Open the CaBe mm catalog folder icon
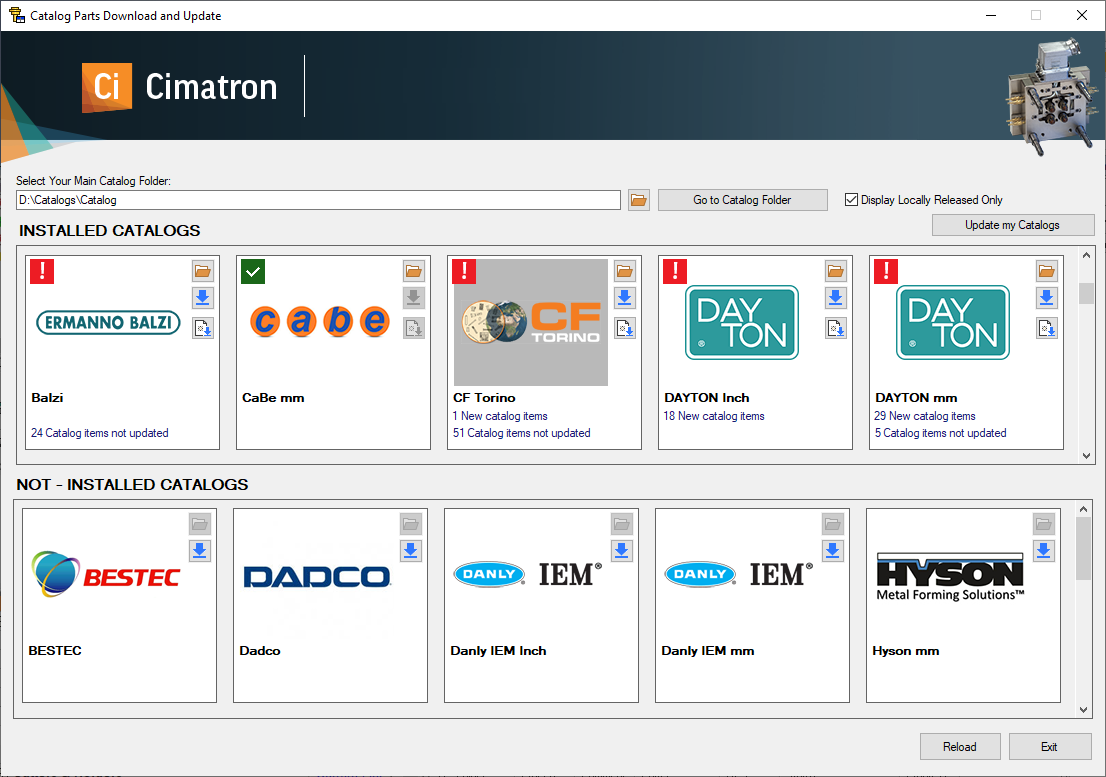1106x777 pixels. tap(414, 271)
